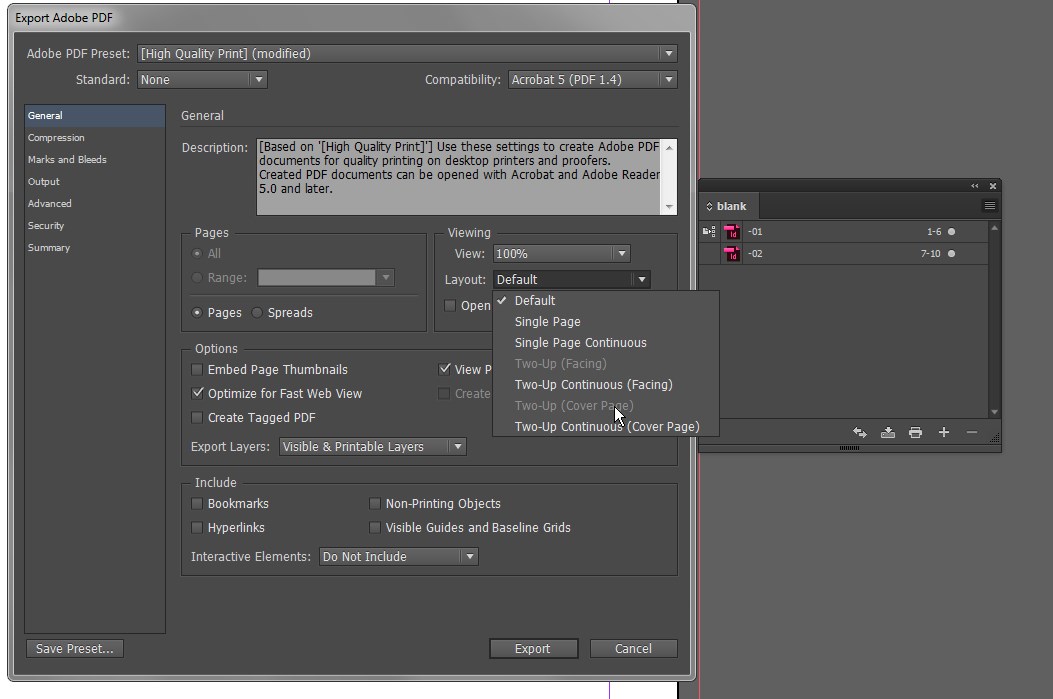Screen dimensions: 1053x699
Task: Choose Two-Up Continuous (Cover Page) layout
Action: [606, 426]
